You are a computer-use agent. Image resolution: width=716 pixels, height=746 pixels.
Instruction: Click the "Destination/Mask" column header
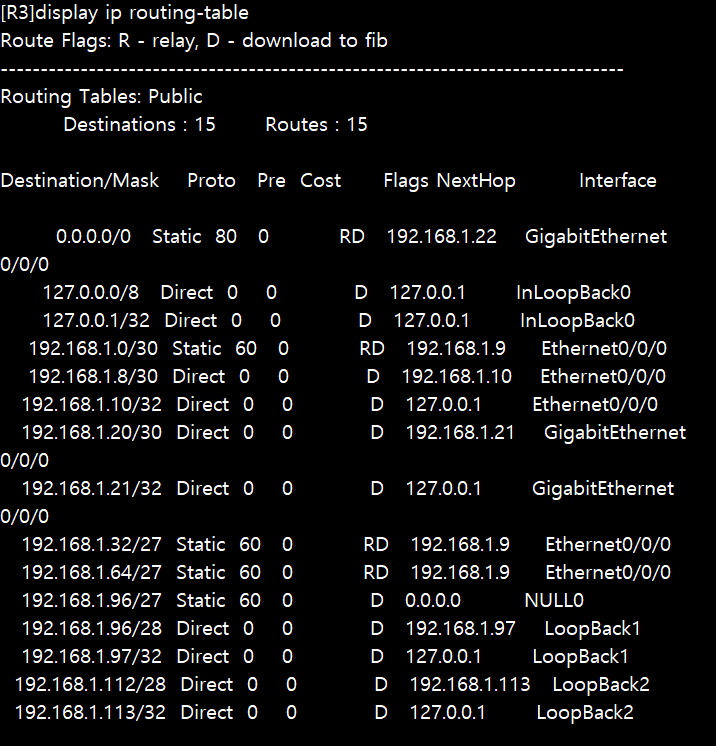click(80, 181)
